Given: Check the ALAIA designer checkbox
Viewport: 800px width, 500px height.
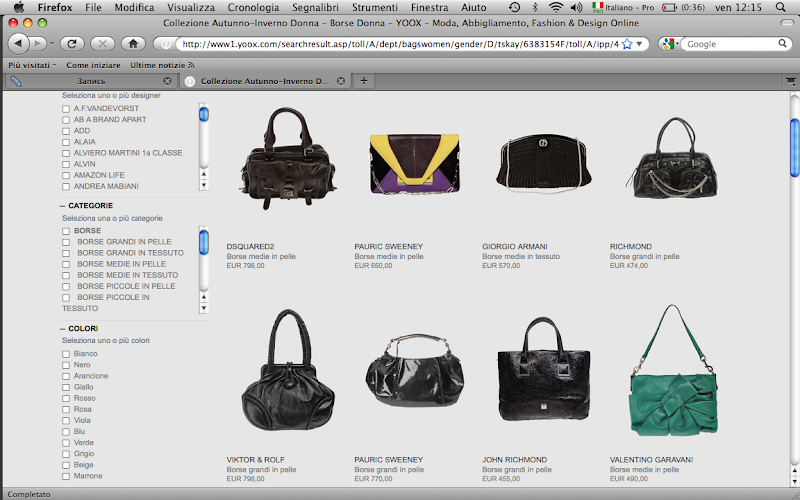Looking at the screenshot, I should coord(66,143).
